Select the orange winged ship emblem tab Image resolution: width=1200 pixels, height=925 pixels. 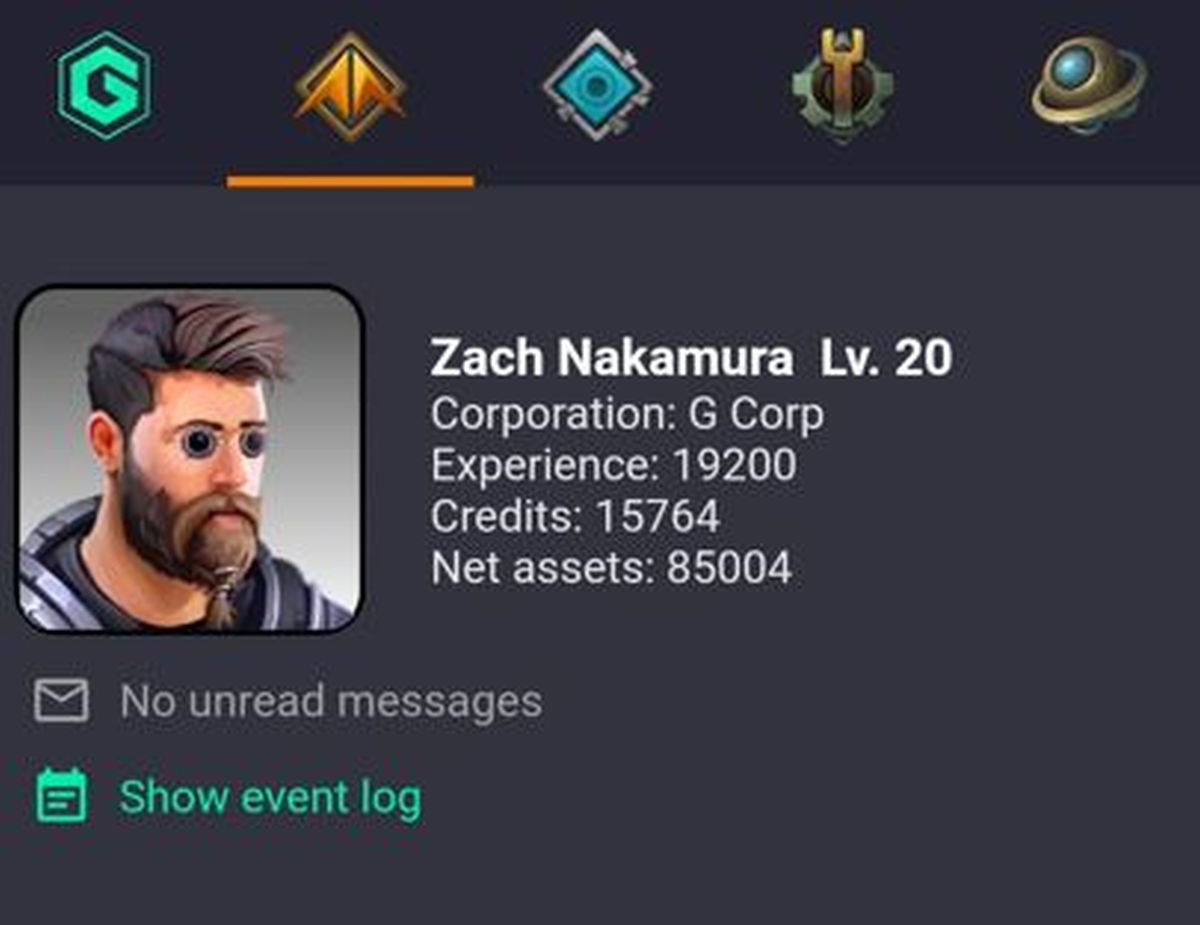[350, 85]
